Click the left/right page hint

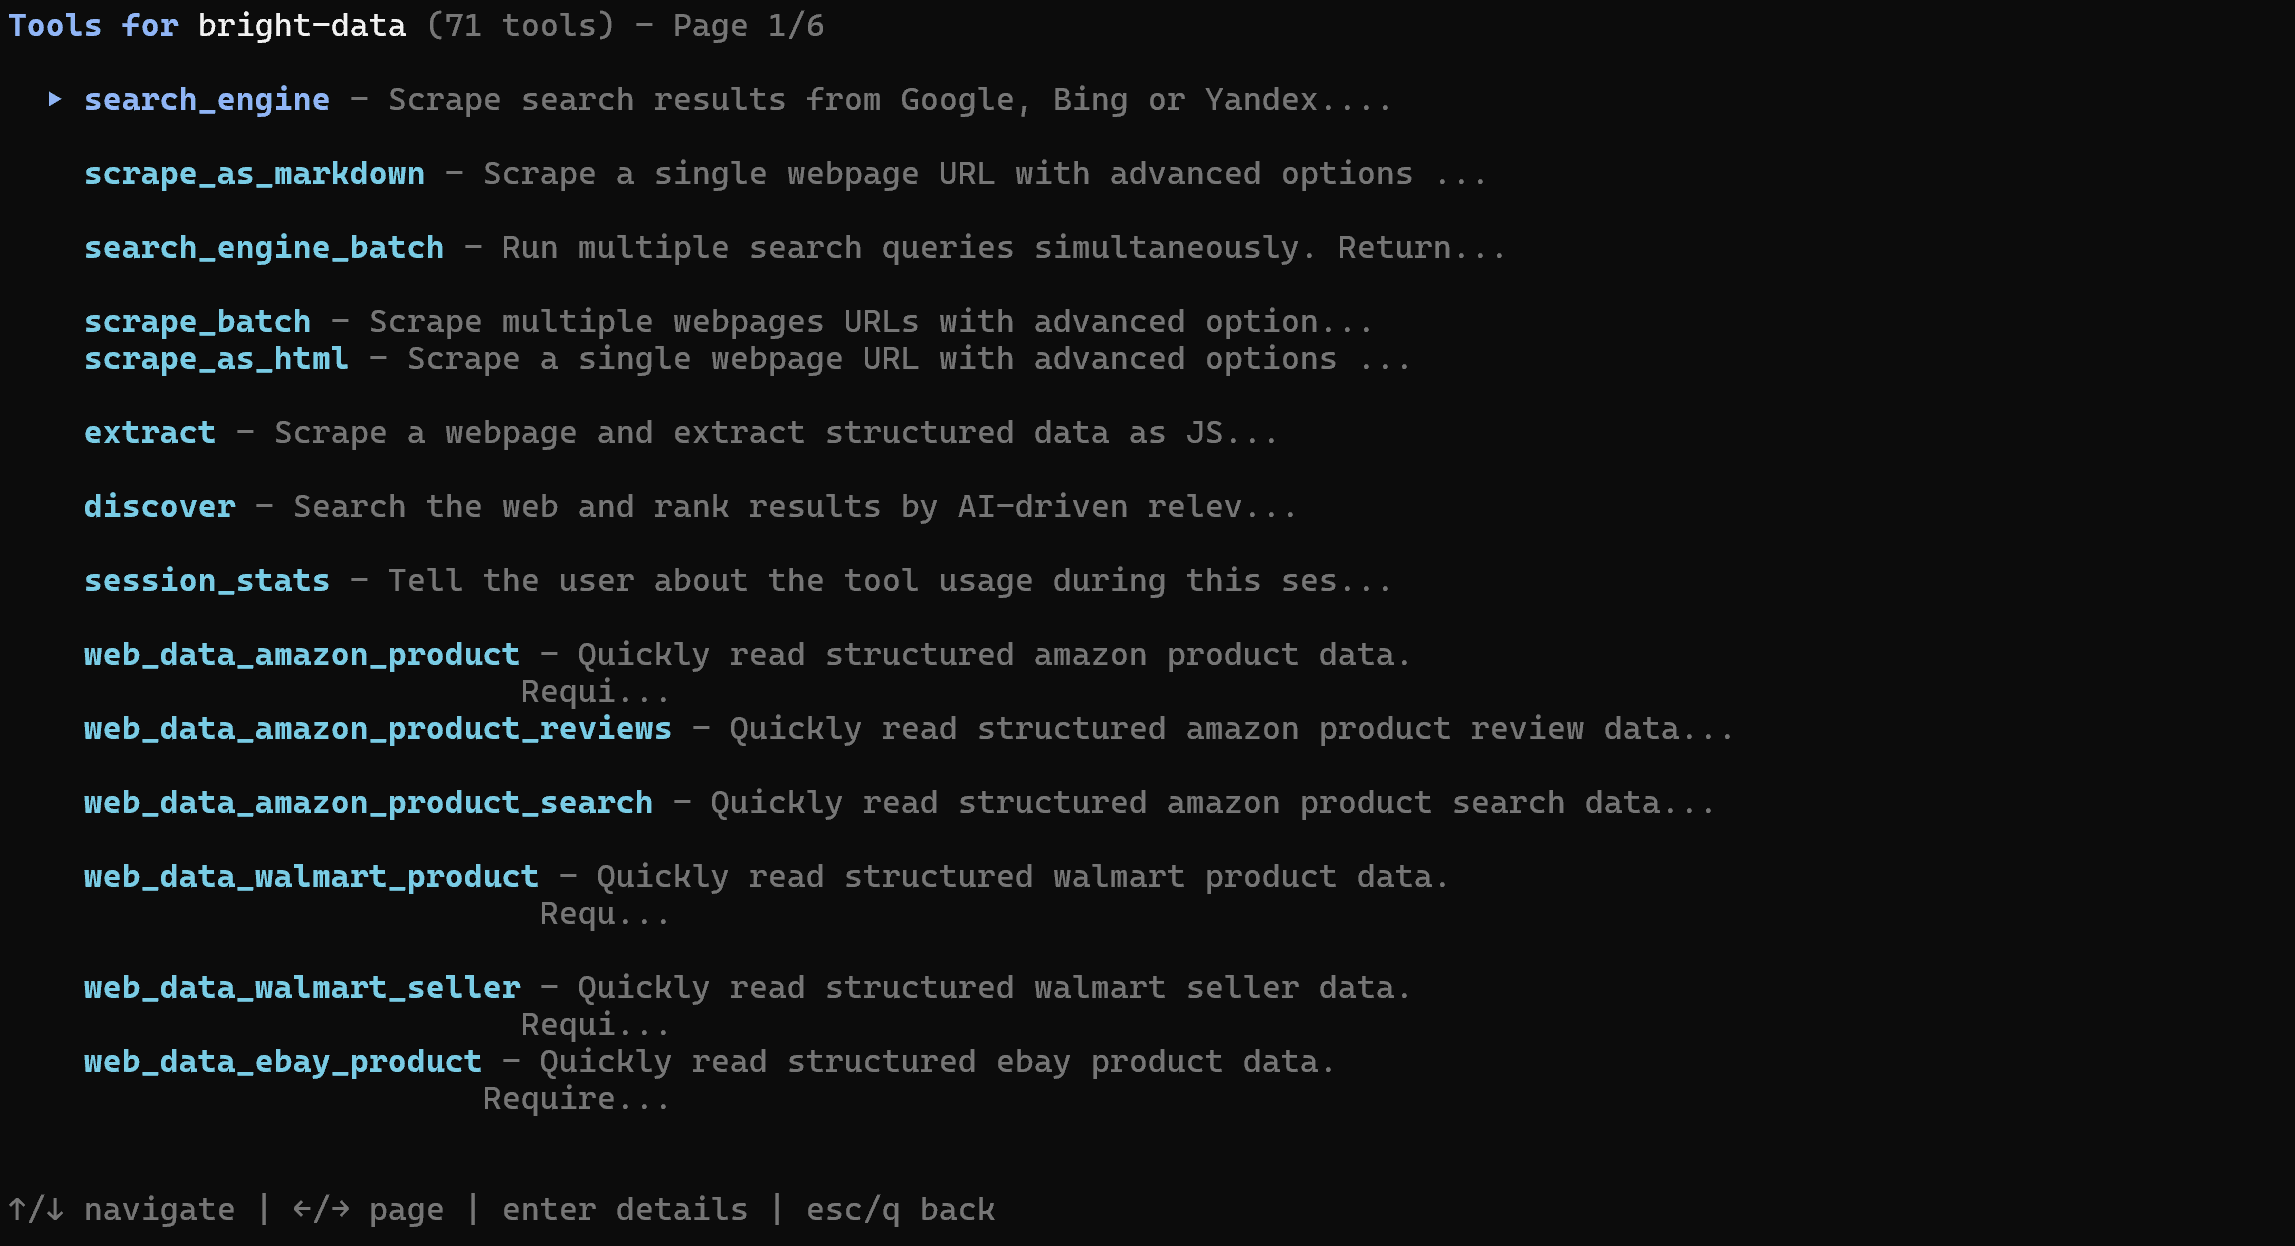coord(368,1210)
